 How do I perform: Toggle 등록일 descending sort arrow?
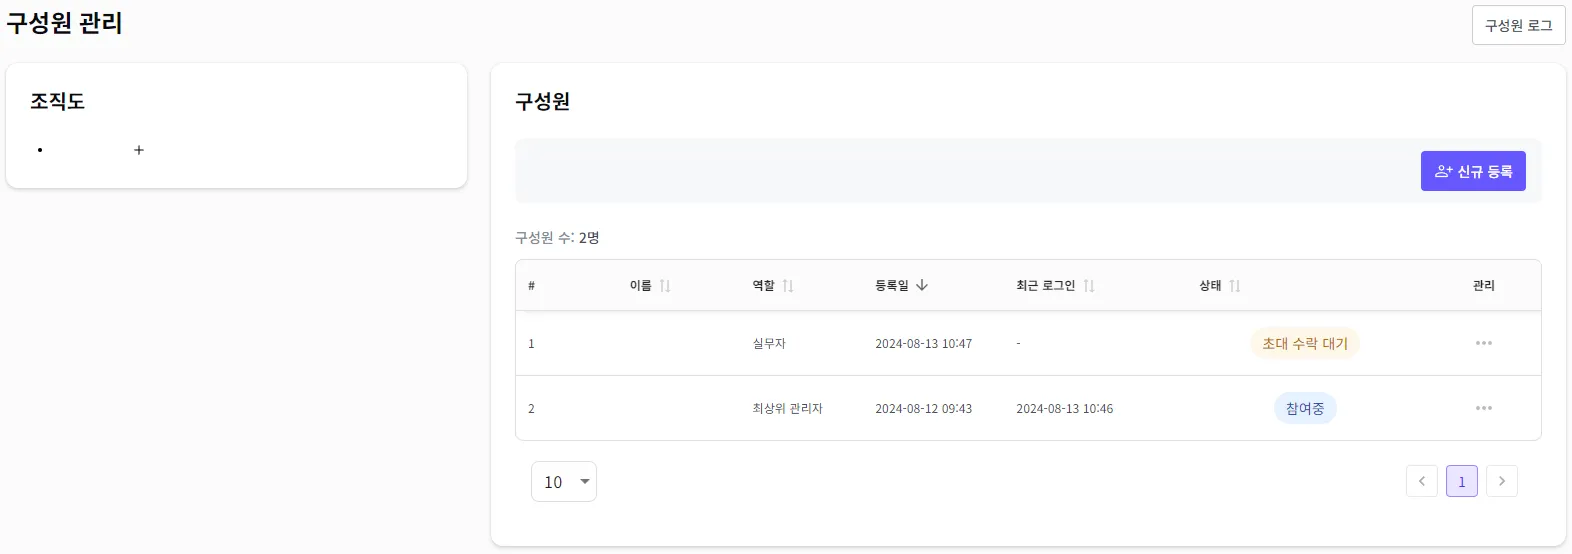[x=922, y=285]
